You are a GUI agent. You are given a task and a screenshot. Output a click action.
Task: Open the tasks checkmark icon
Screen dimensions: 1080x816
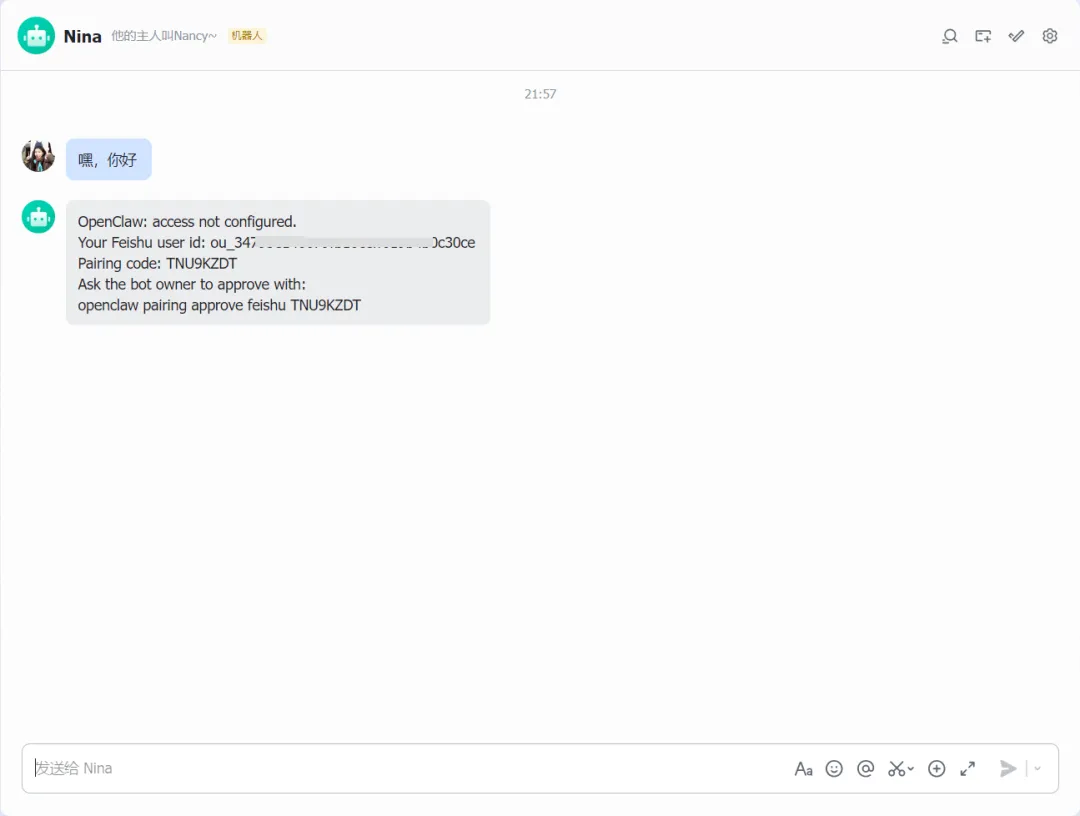(1016, 36)
